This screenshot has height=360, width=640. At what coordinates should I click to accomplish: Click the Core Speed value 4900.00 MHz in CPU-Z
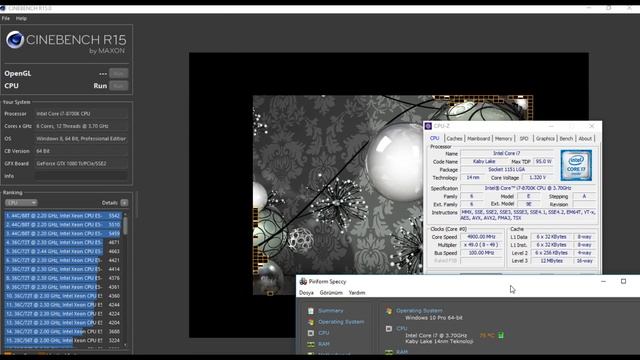coord(481,237)
